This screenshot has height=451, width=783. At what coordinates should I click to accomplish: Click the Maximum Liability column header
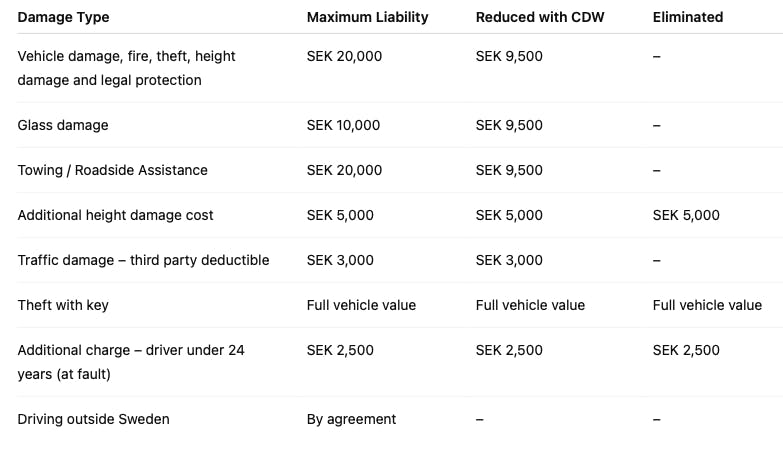tap(367, 17)
